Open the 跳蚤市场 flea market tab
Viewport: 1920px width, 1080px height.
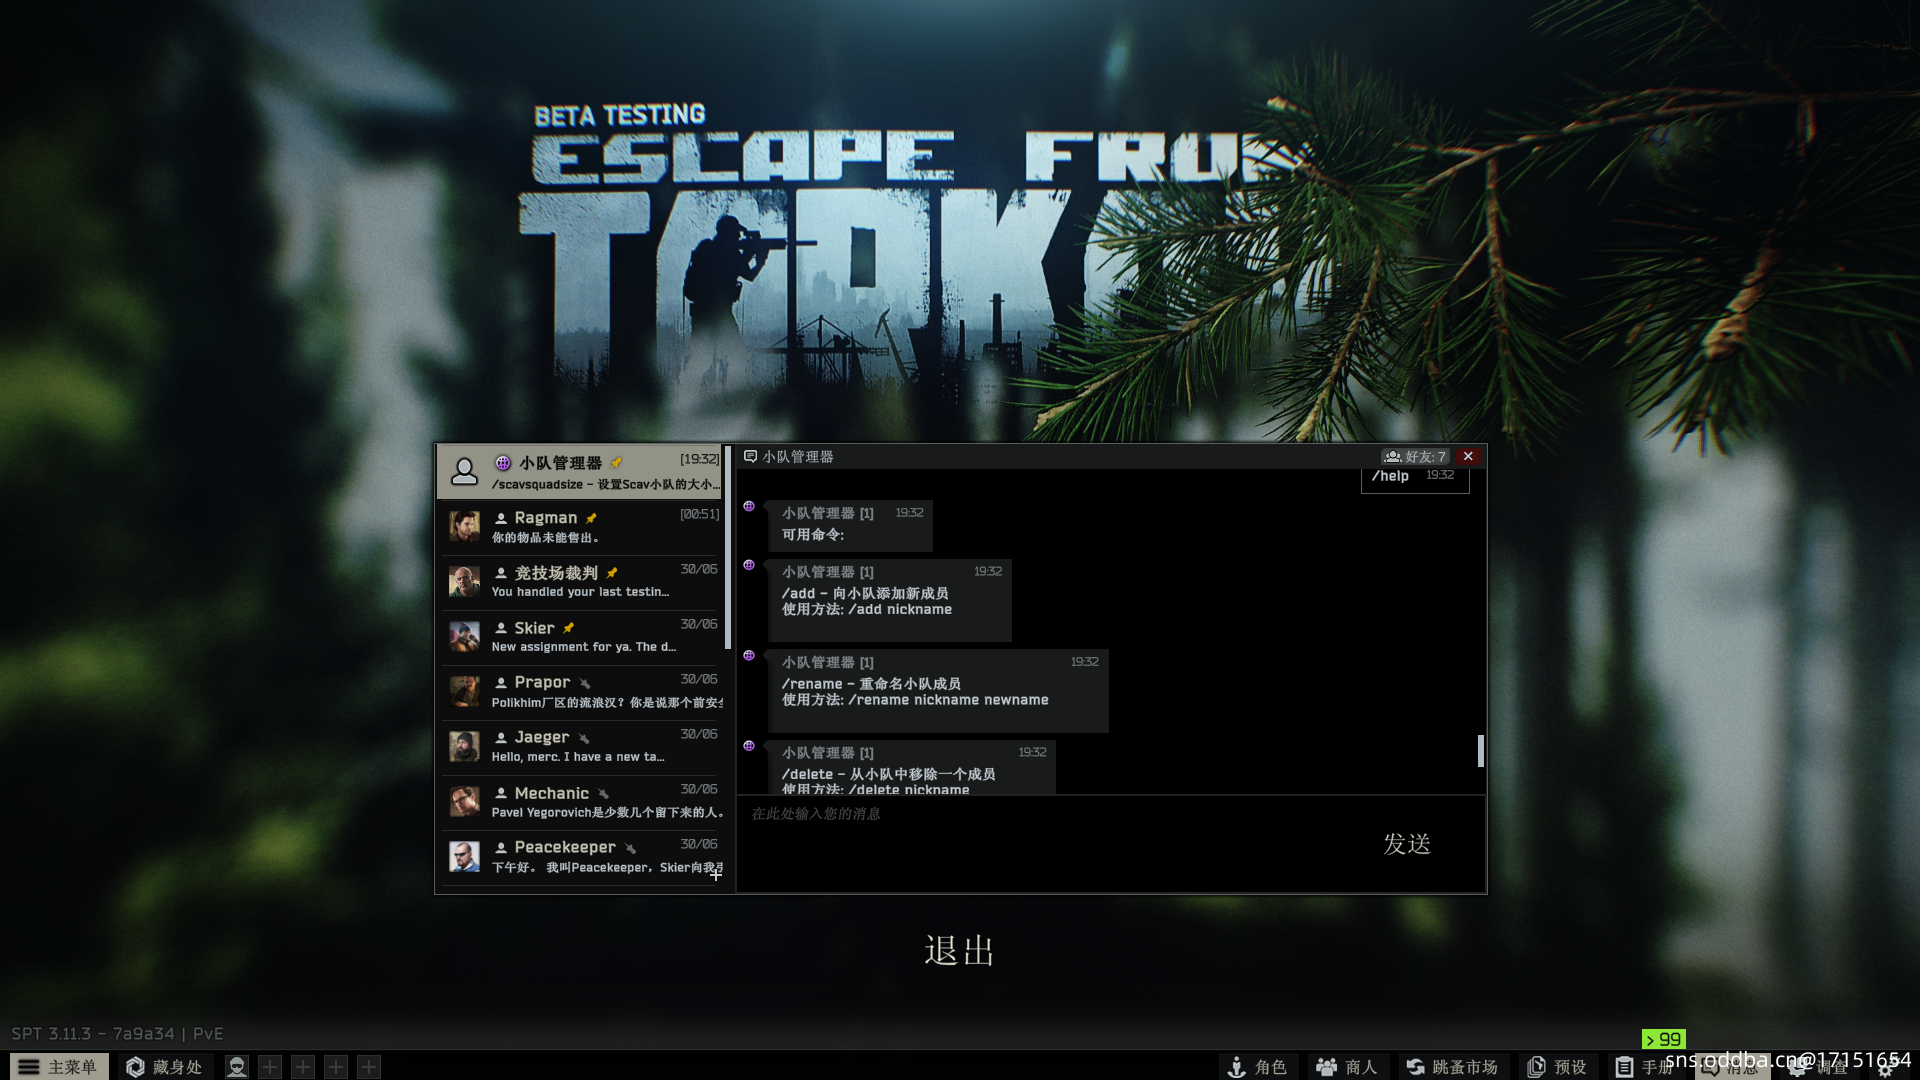click(x=1453, y=1067)
